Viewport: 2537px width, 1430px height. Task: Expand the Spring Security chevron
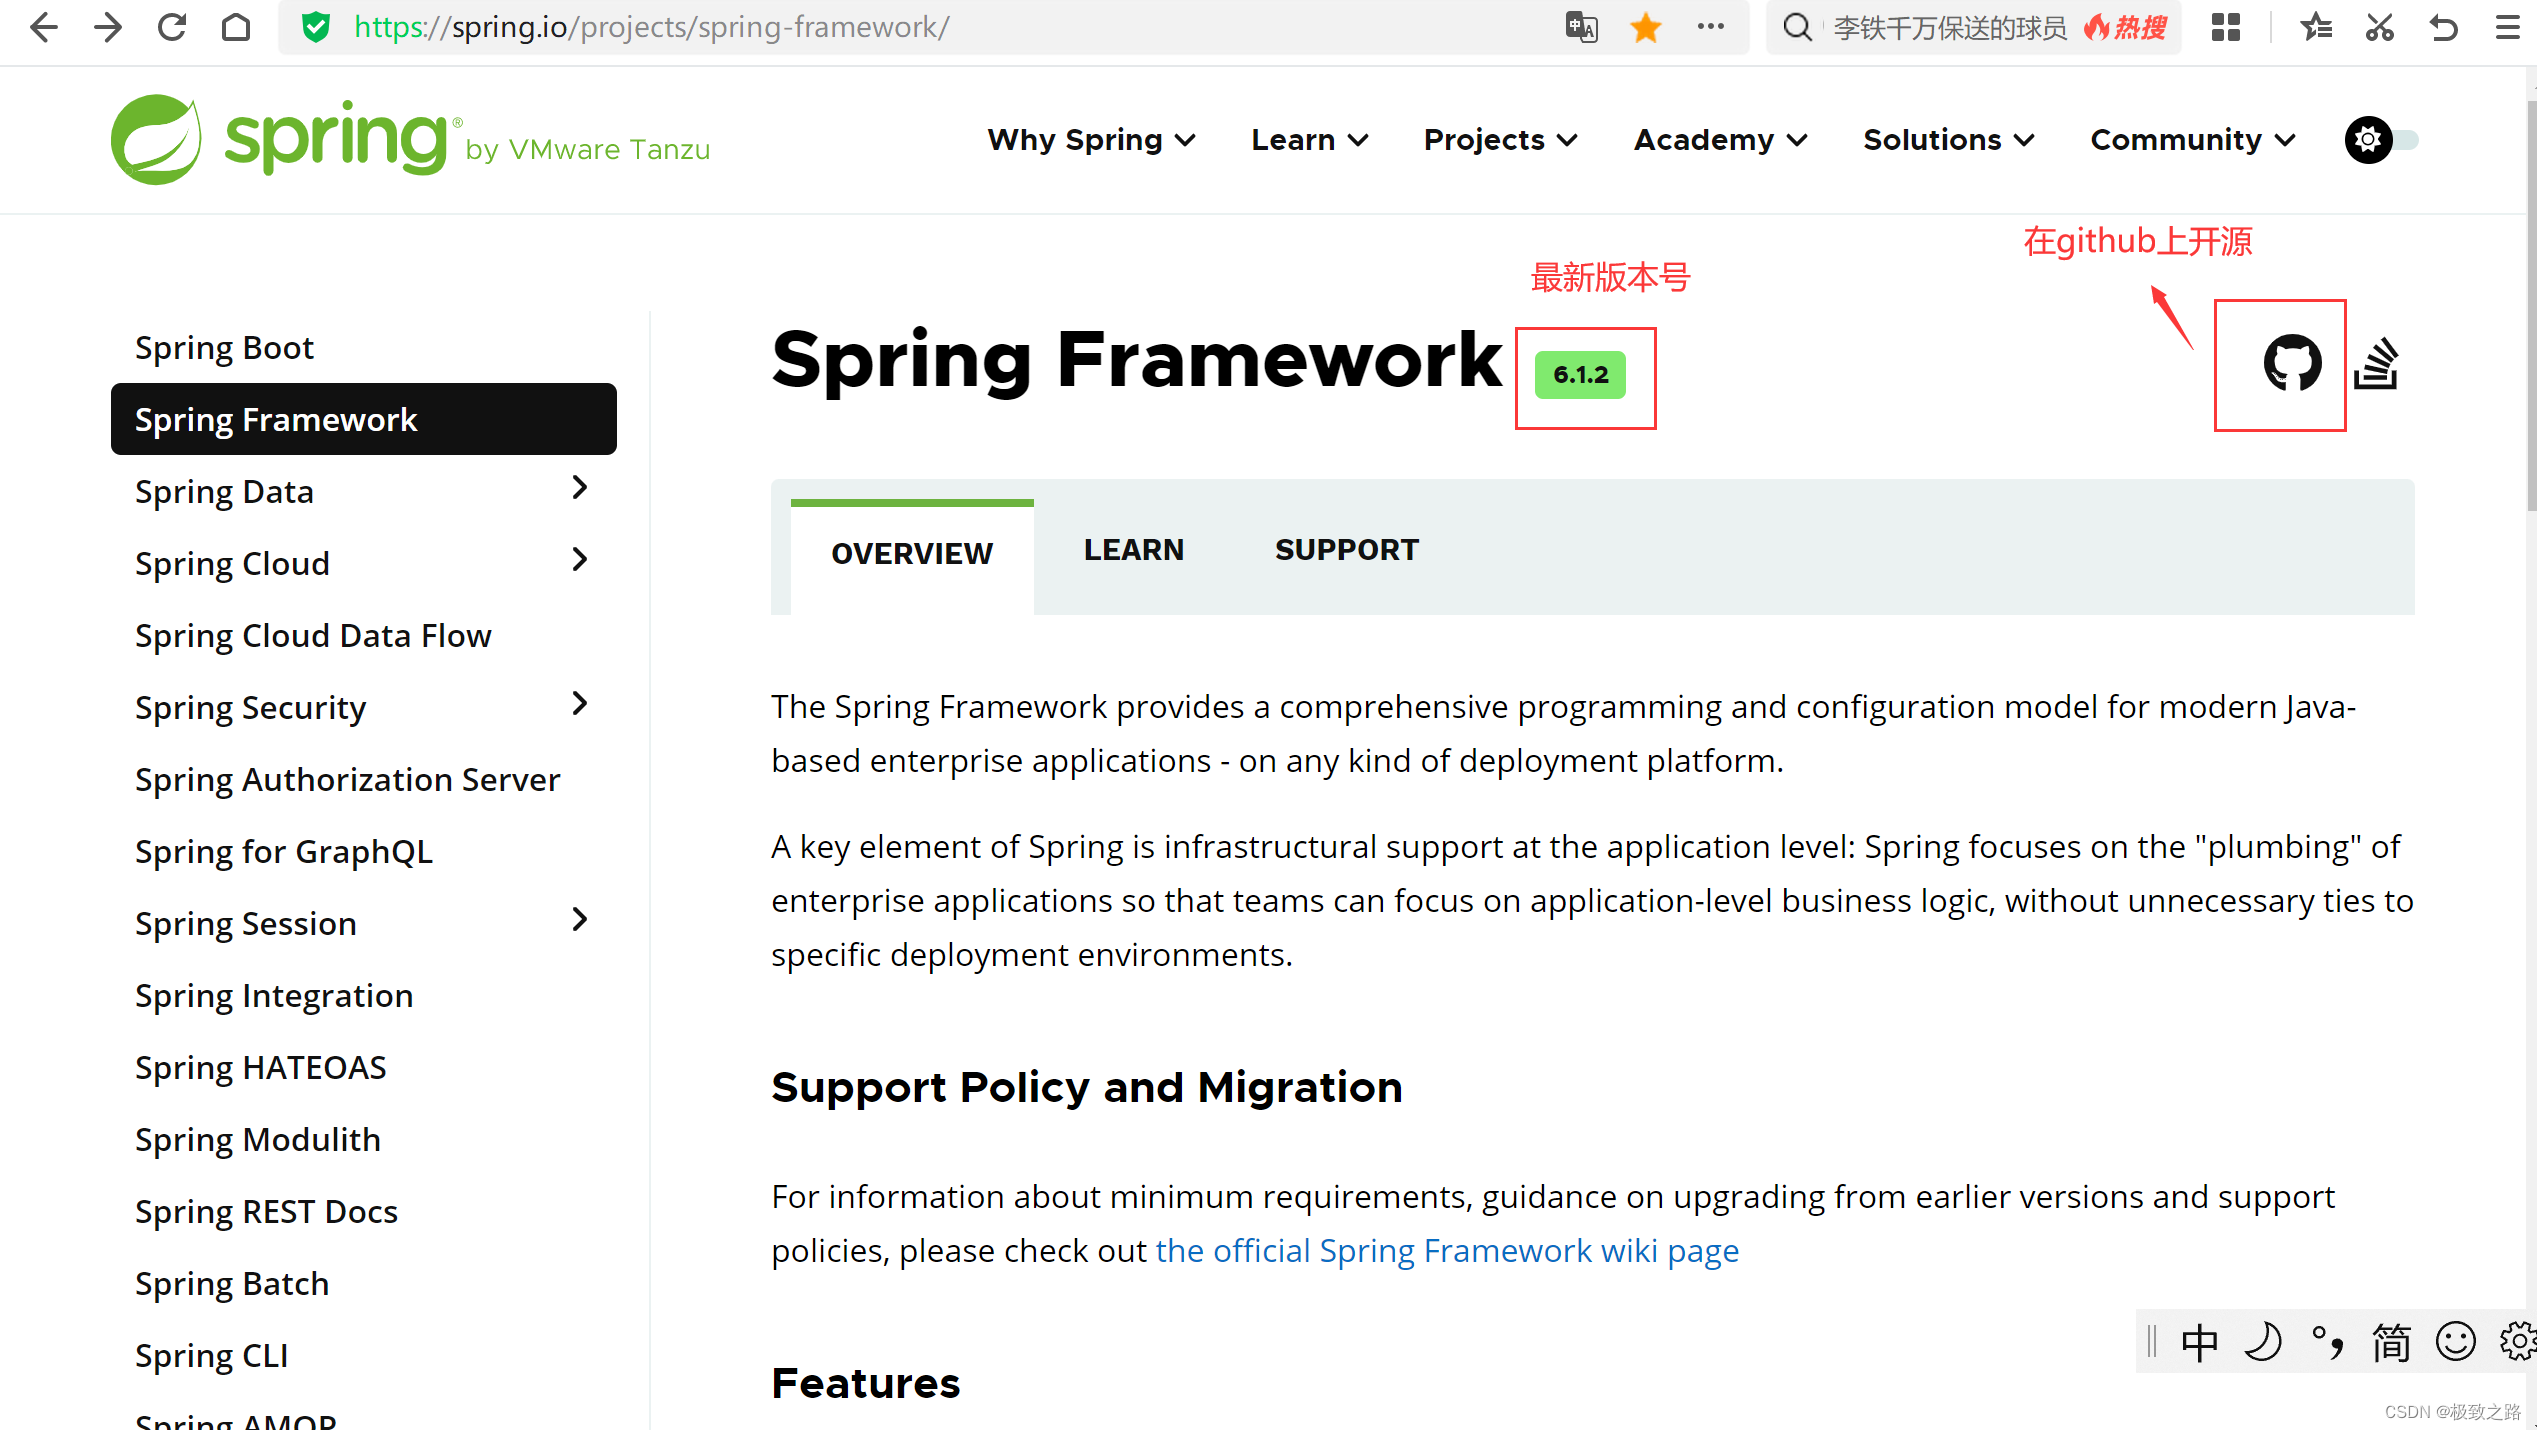[x=579, y=704]
